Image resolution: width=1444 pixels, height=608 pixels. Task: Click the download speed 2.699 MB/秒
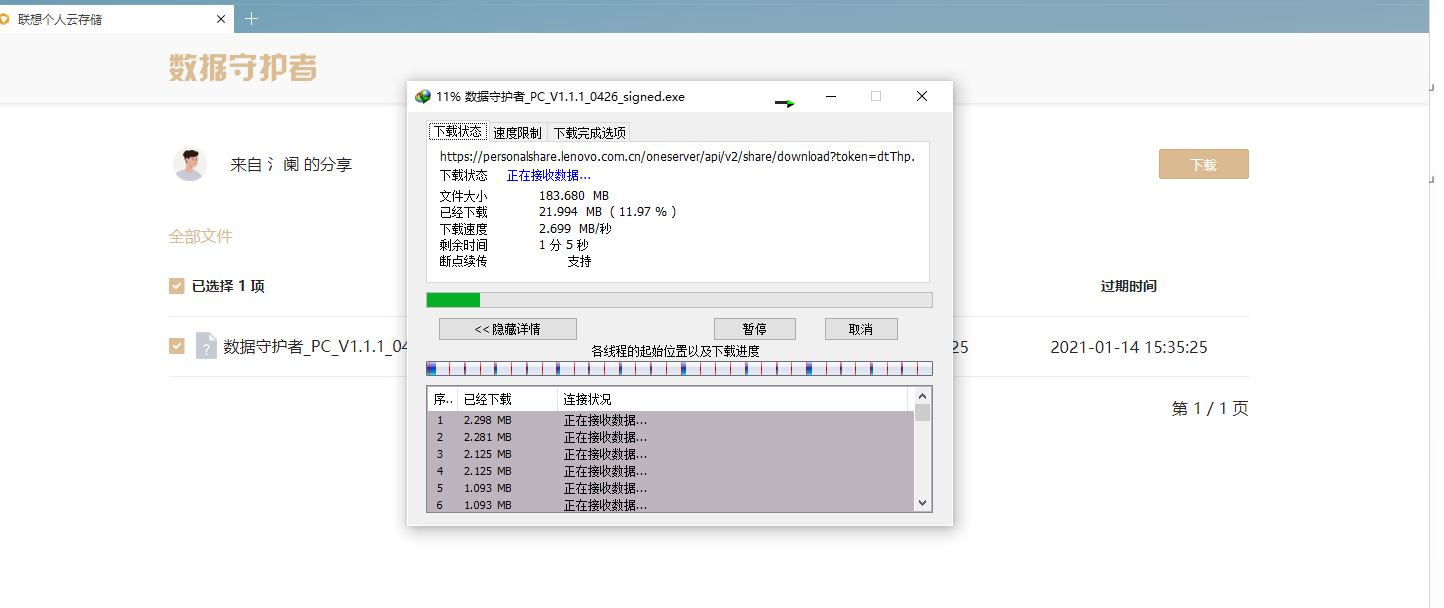tap(575, 229)
